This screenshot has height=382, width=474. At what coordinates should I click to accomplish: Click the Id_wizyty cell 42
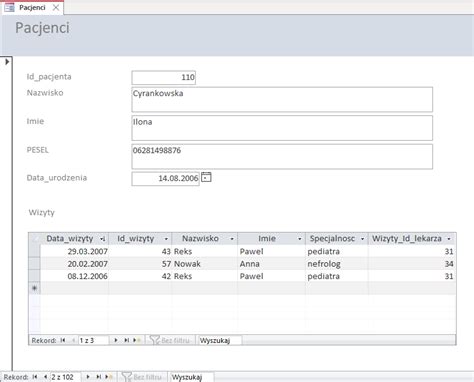[x=140, y=276]
